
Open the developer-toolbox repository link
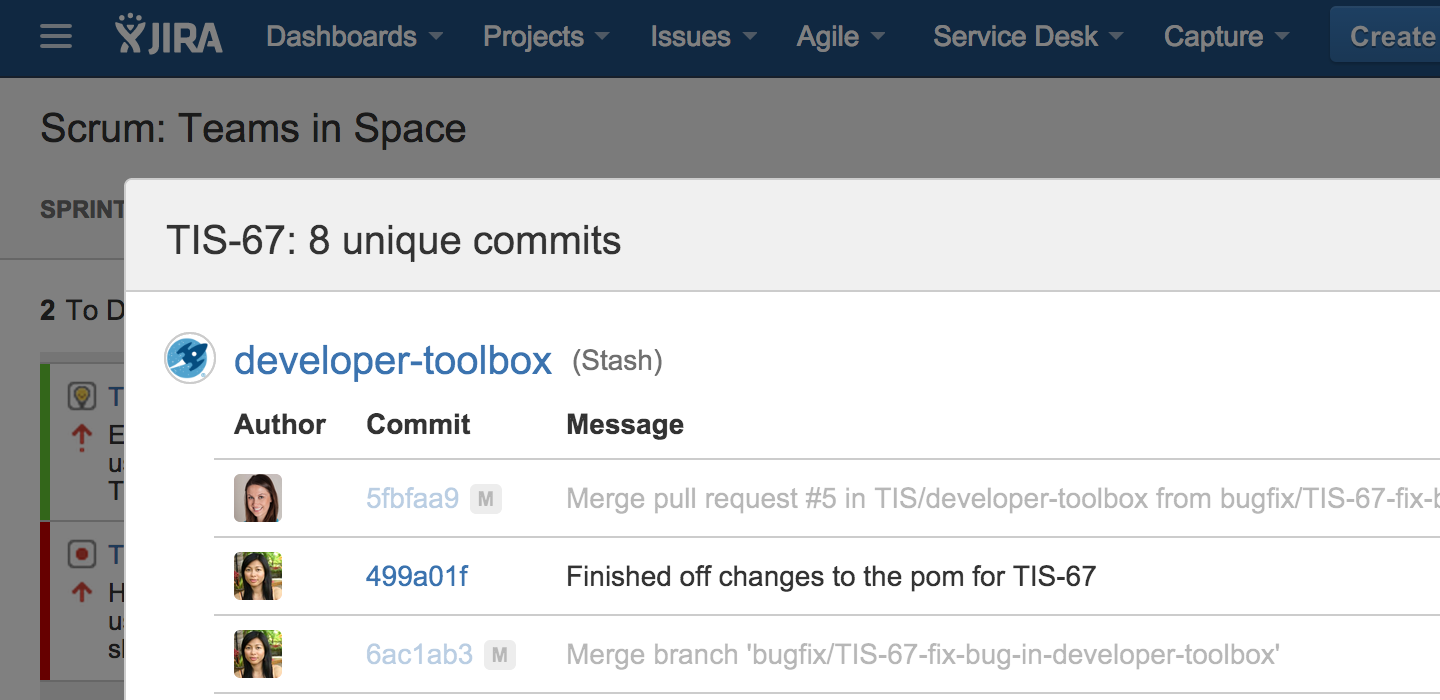pyautogui.click(x=393, y=360)
